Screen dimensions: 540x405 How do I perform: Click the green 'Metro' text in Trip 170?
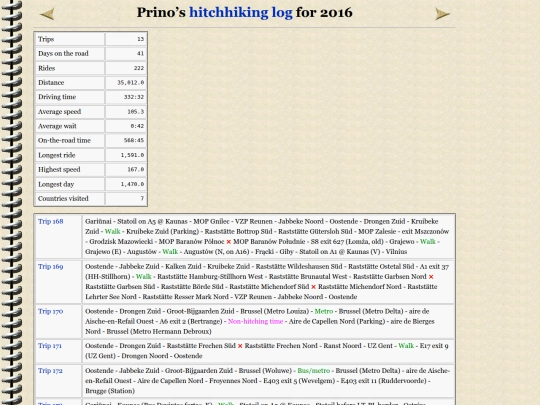coord(324,311)
